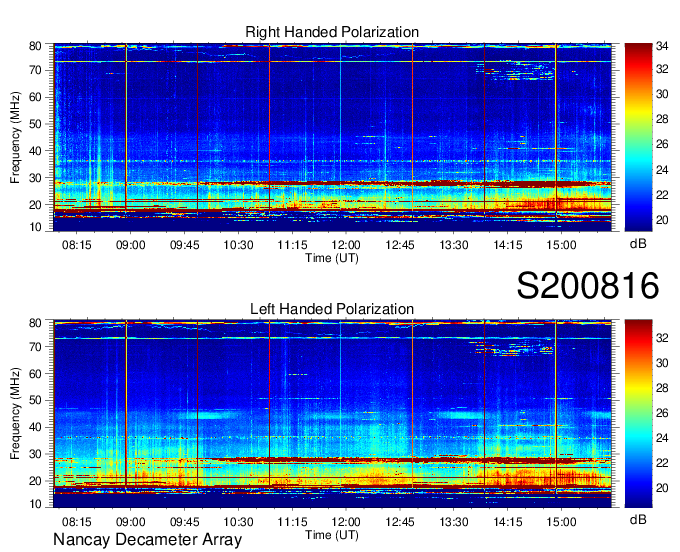680x552 pixels.
Task: Click the 40 MHz tick of Right Handed plot
Action: tap(35, 151)
